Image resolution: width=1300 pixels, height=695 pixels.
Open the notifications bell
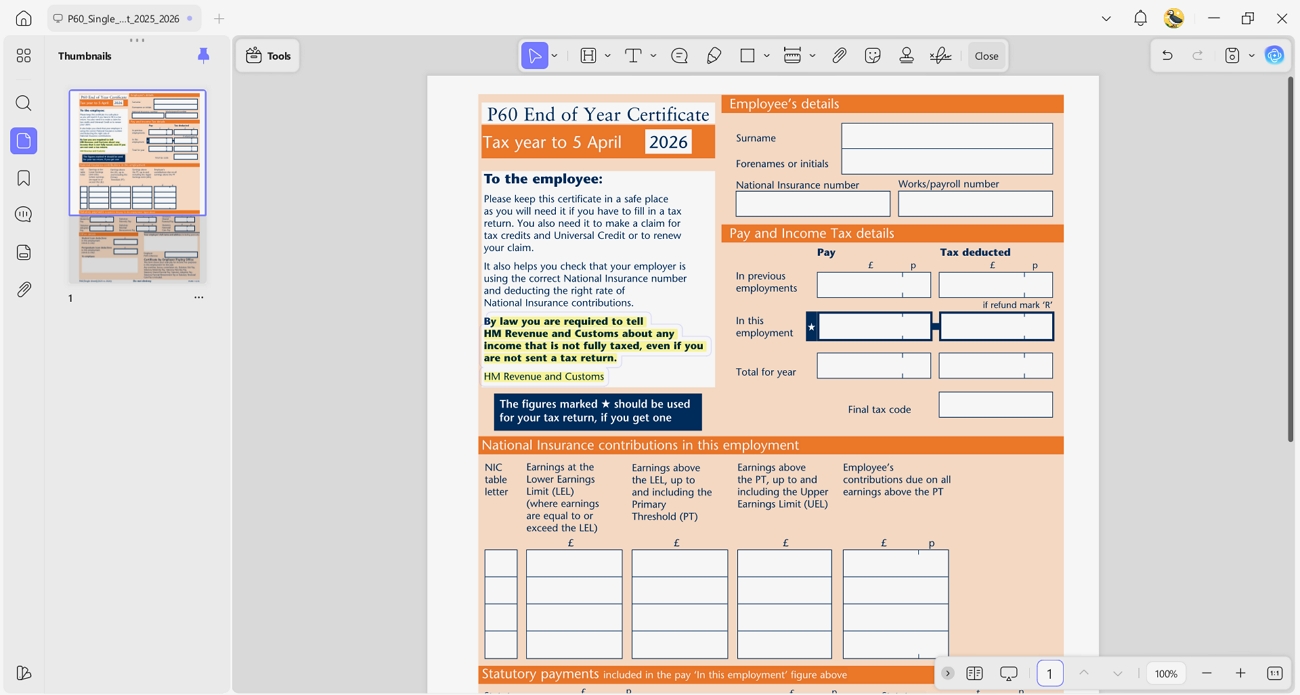pos(1141,18)
